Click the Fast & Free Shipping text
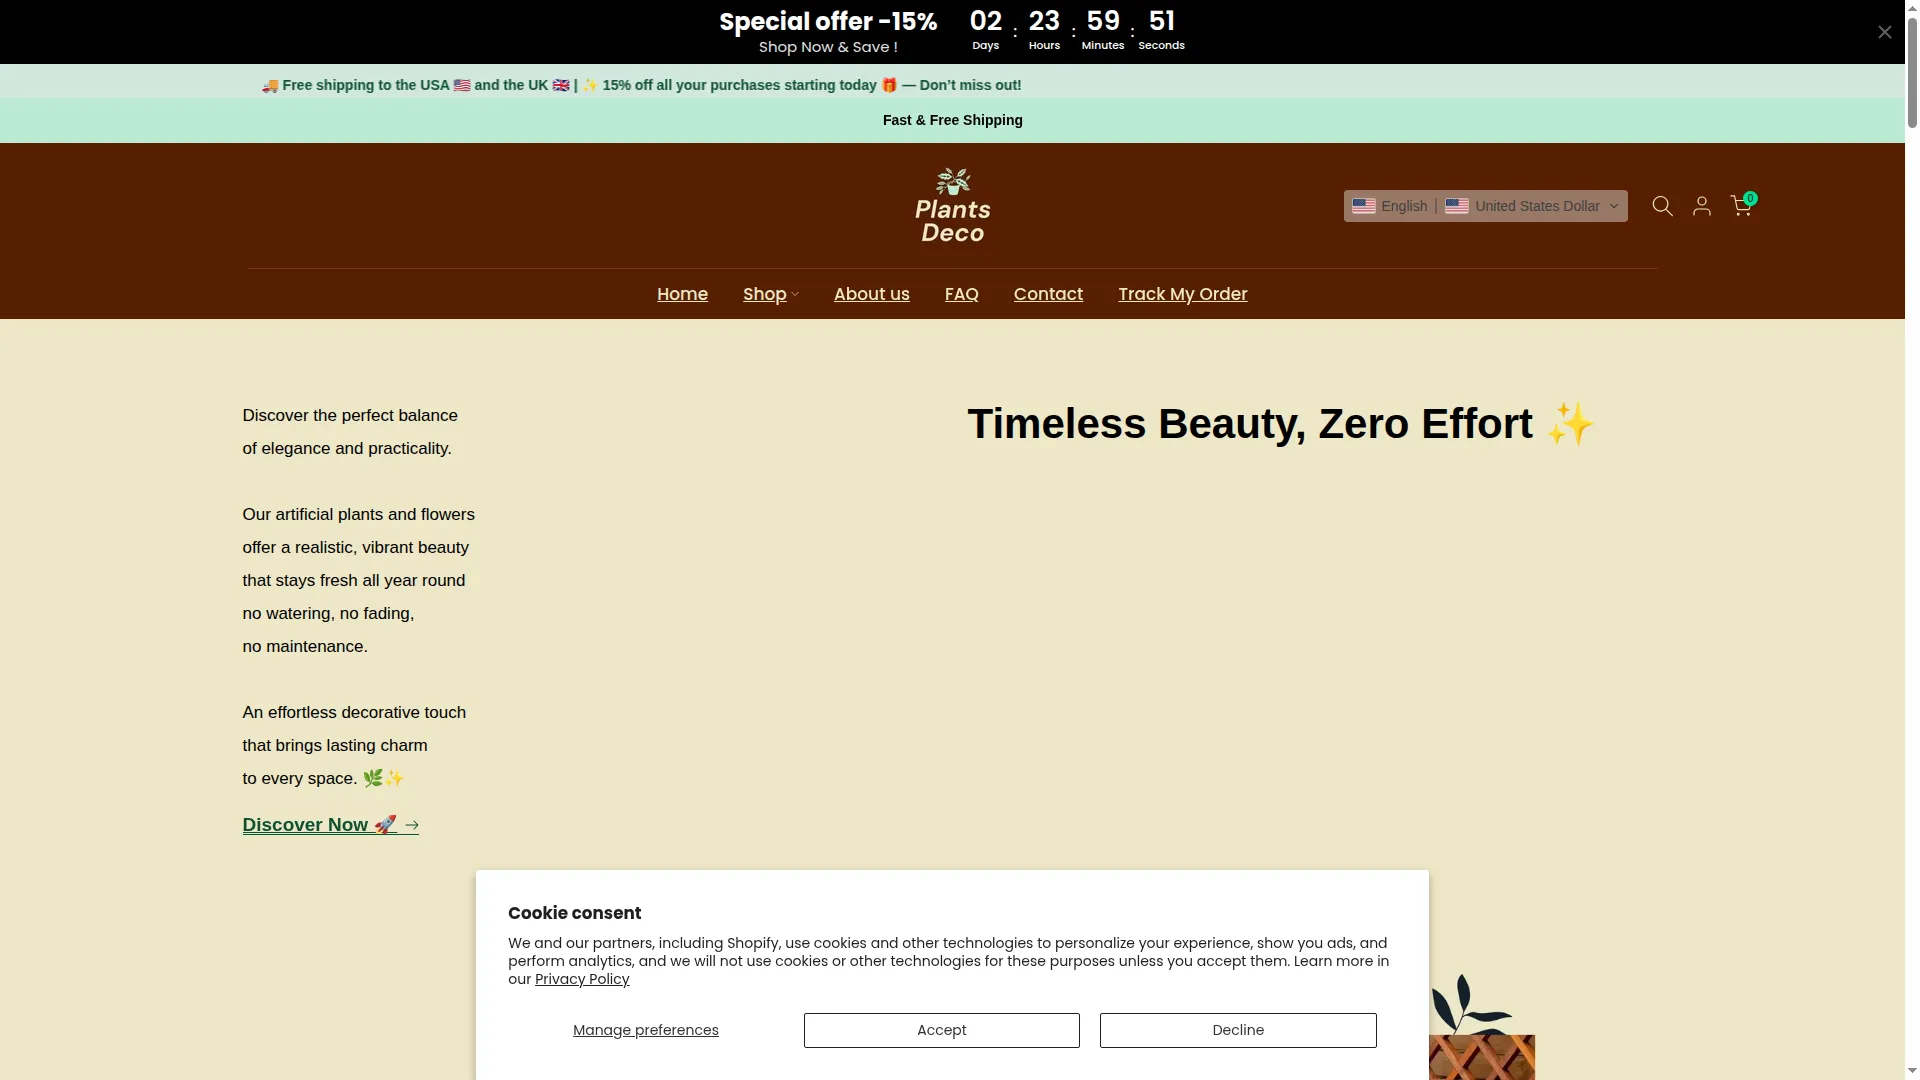 952,120
